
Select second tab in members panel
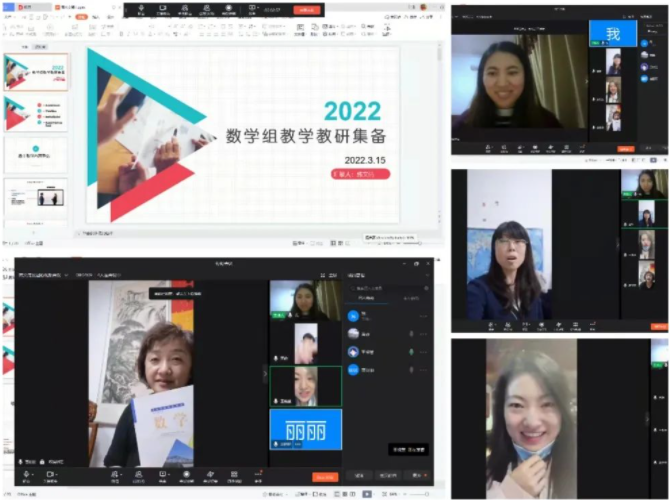pyautogui.click(x=411, y=298)
